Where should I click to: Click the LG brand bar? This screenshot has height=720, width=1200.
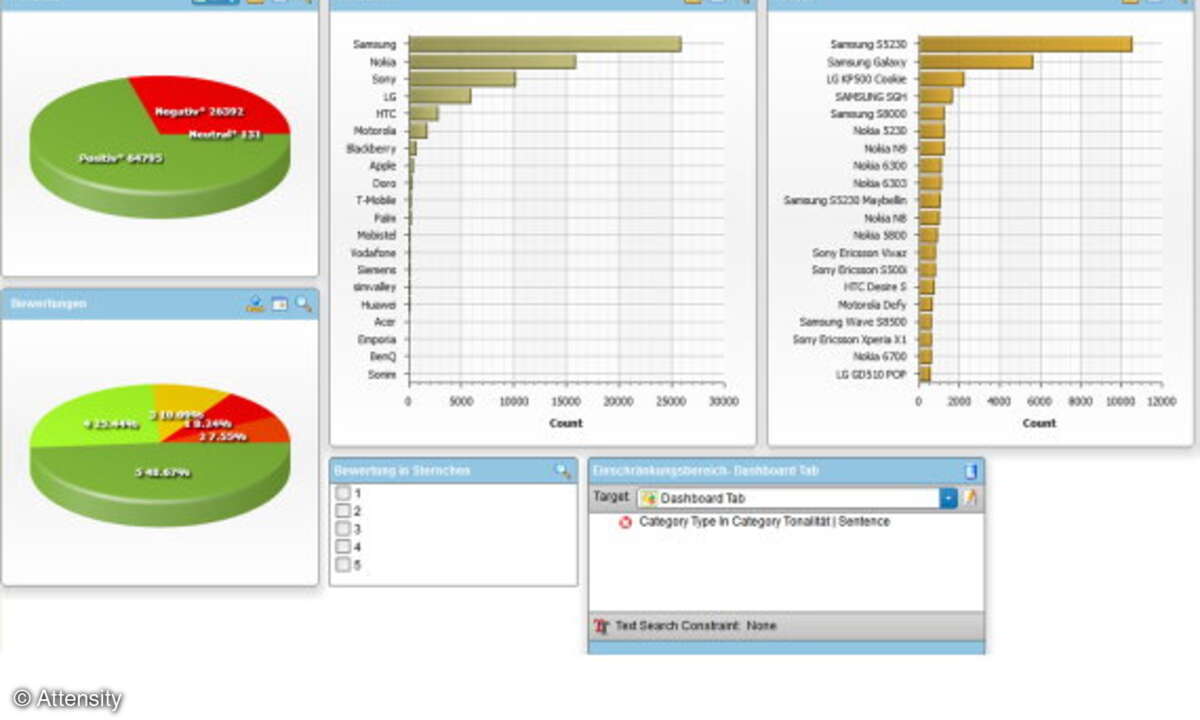(x=440, y=96)
